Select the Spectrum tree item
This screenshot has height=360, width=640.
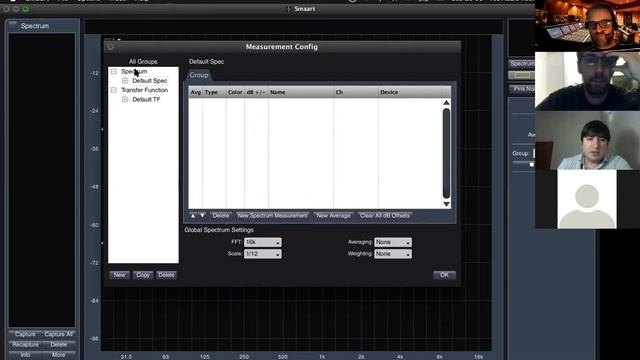[x=134, y=71]
